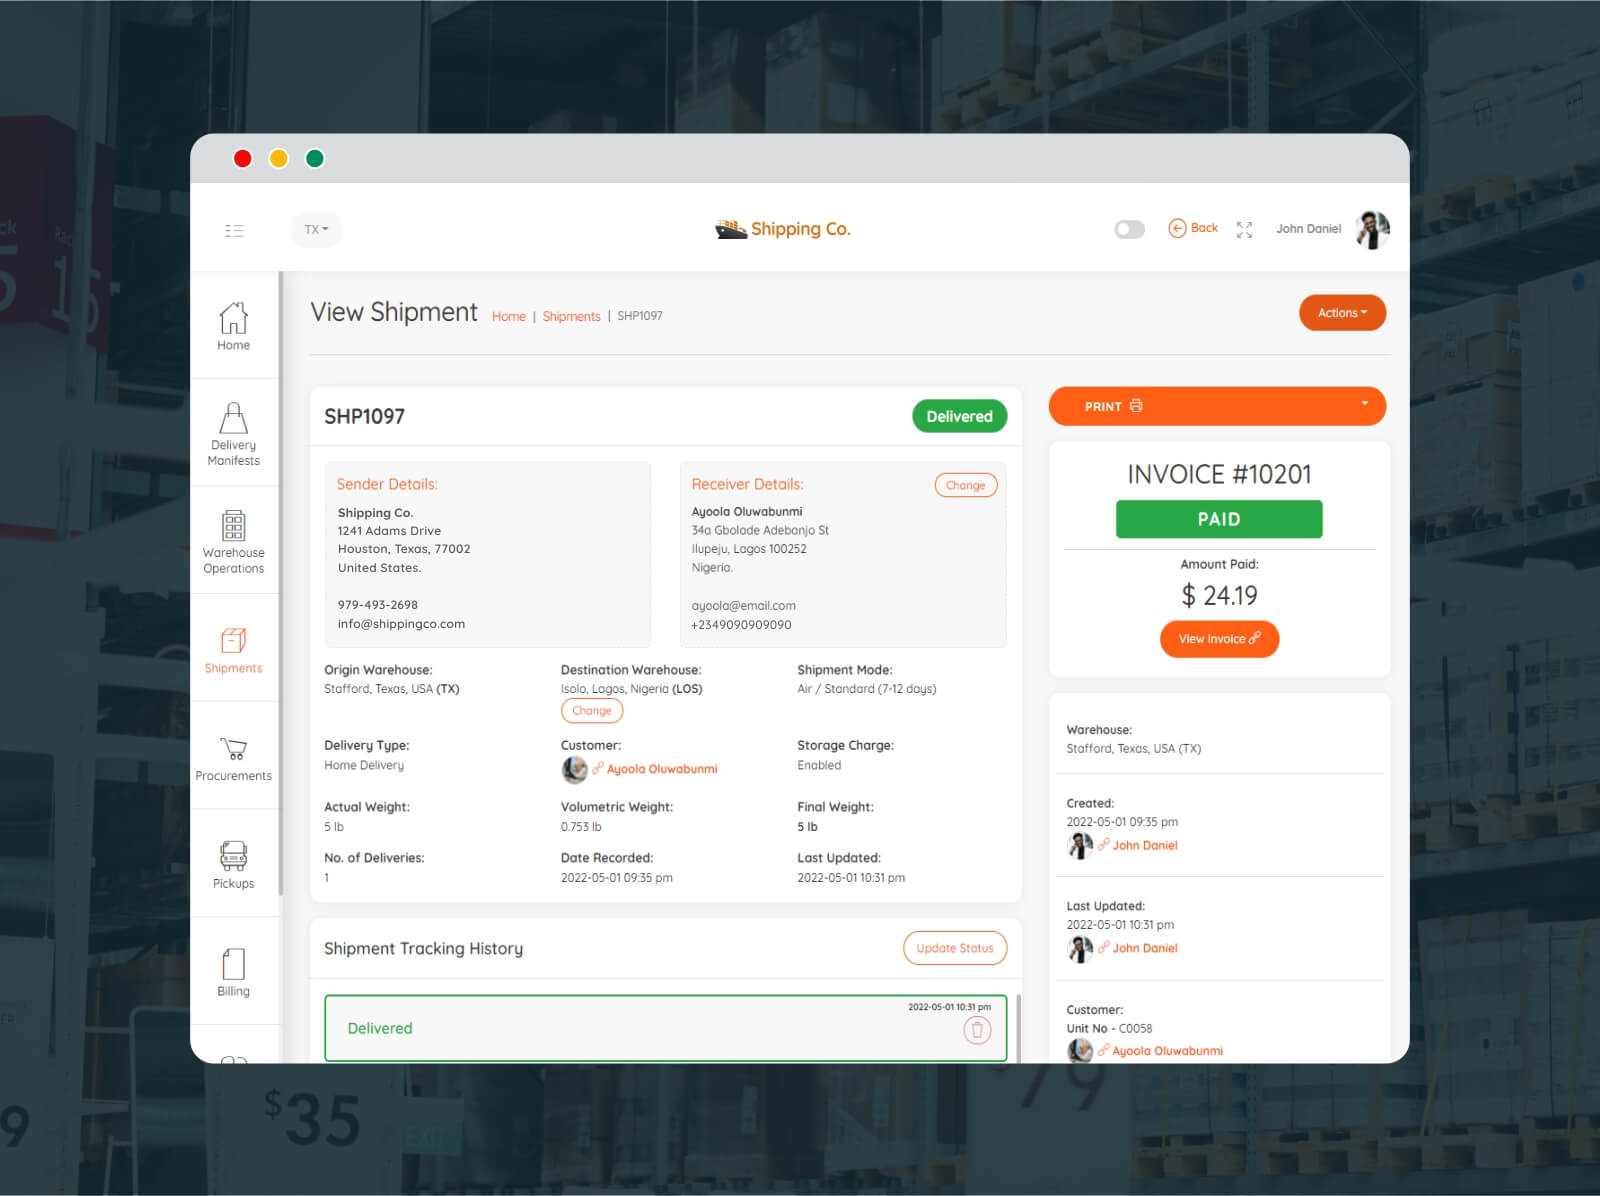Image resolution: width=1600 pixels, height=1196 pixels.
Task: Open John Daniel link under Last Updated
Action: 1145,948
